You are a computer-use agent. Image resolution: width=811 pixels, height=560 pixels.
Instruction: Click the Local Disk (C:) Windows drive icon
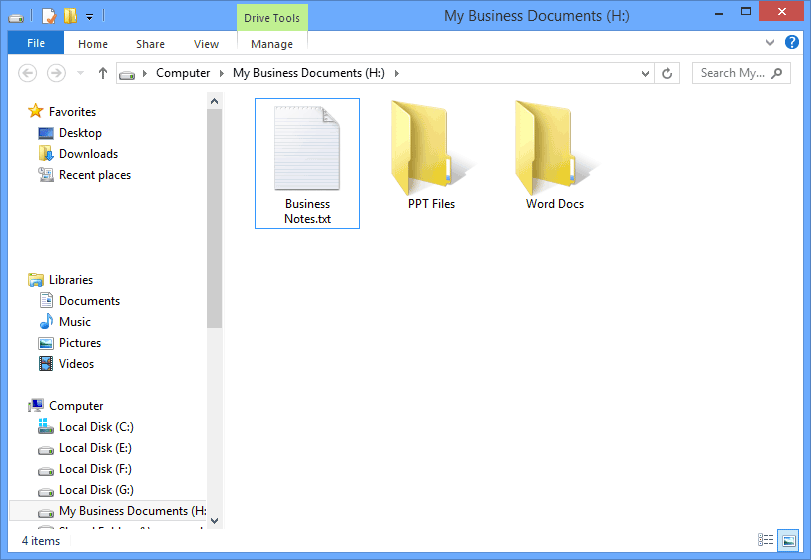pos(46,426)
